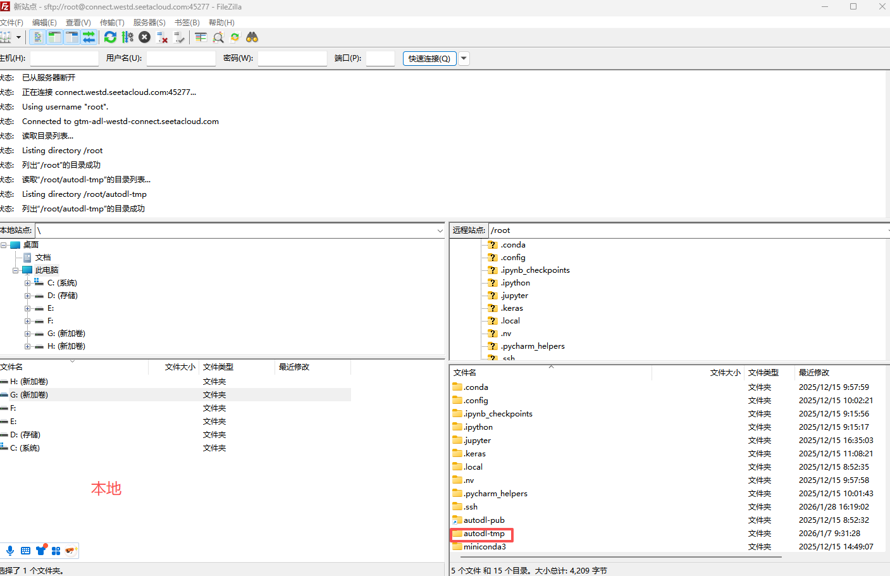Open the Site Manager icon
Viewport: 890px width, 576px height.
tap(5, 37)
